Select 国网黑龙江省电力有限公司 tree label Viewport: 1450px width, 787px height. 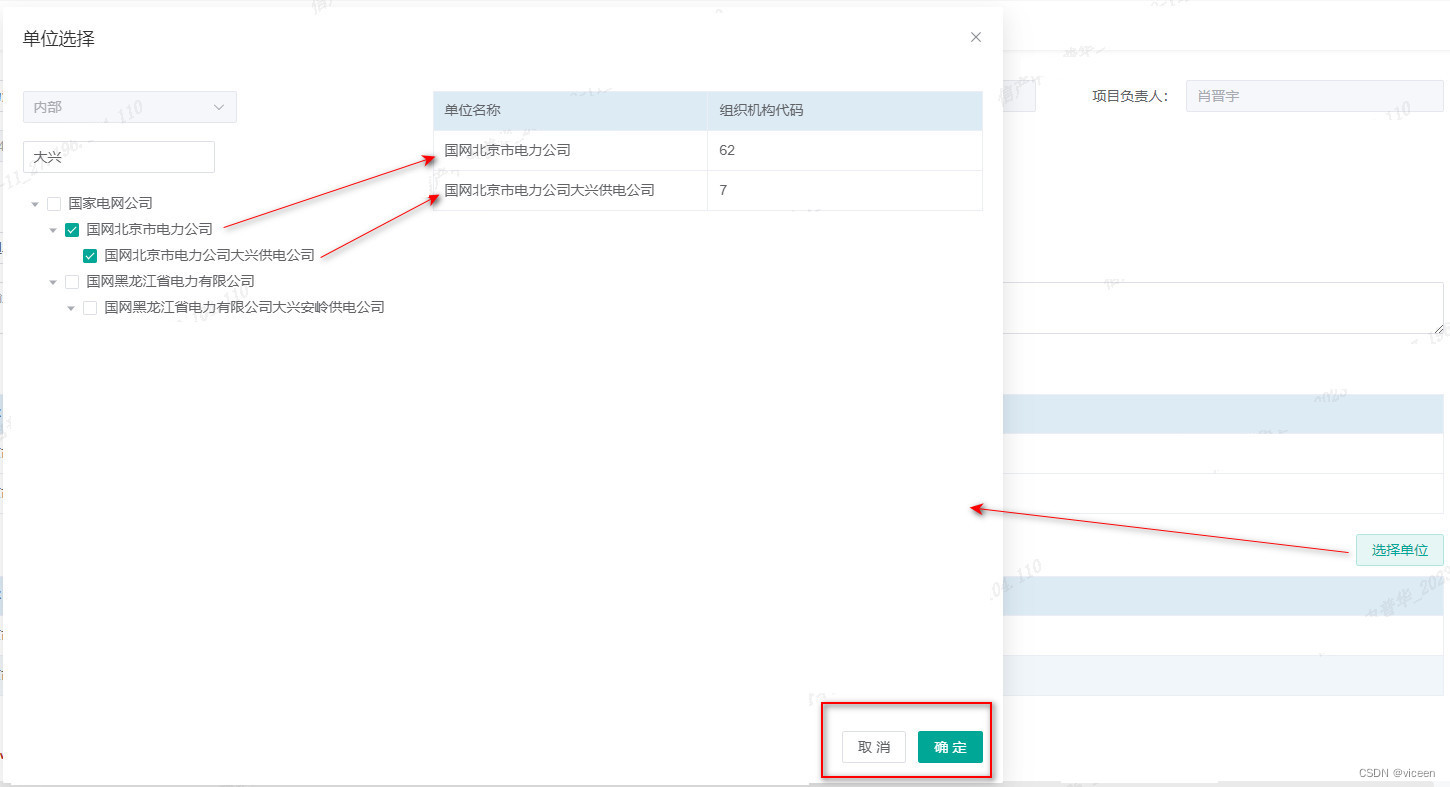(x=170, y=281)
